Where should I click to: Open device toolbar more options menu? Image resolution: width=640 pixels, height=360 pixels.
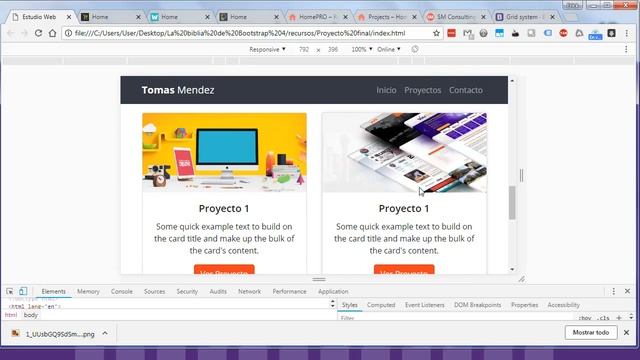[x=626, y=49]
